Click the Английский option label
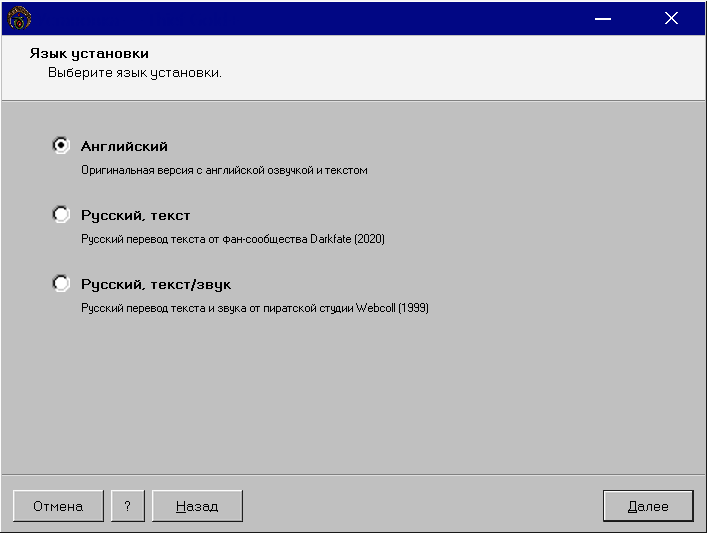 click(x=124, y=146)
